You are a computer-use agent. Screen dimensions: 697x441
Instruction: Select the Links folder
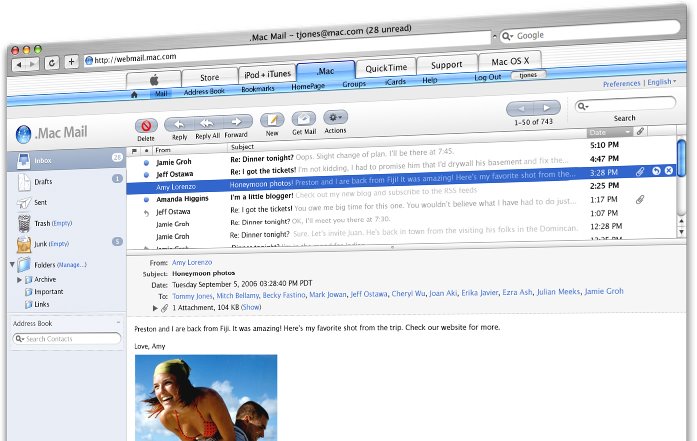42,304
